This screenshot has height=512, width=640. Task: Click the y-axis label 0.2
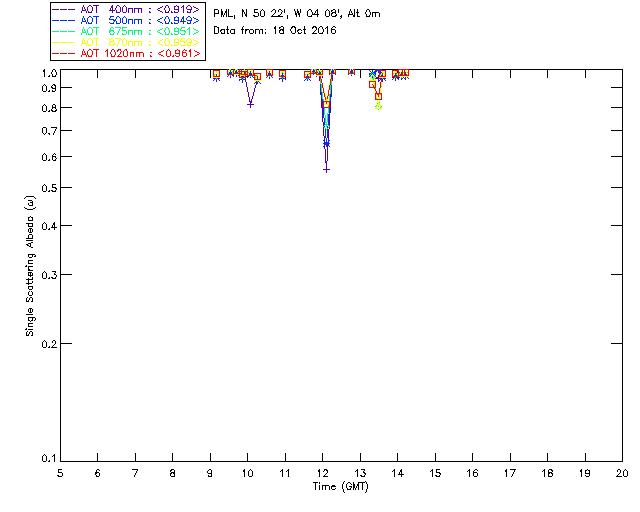click(49, 344)
